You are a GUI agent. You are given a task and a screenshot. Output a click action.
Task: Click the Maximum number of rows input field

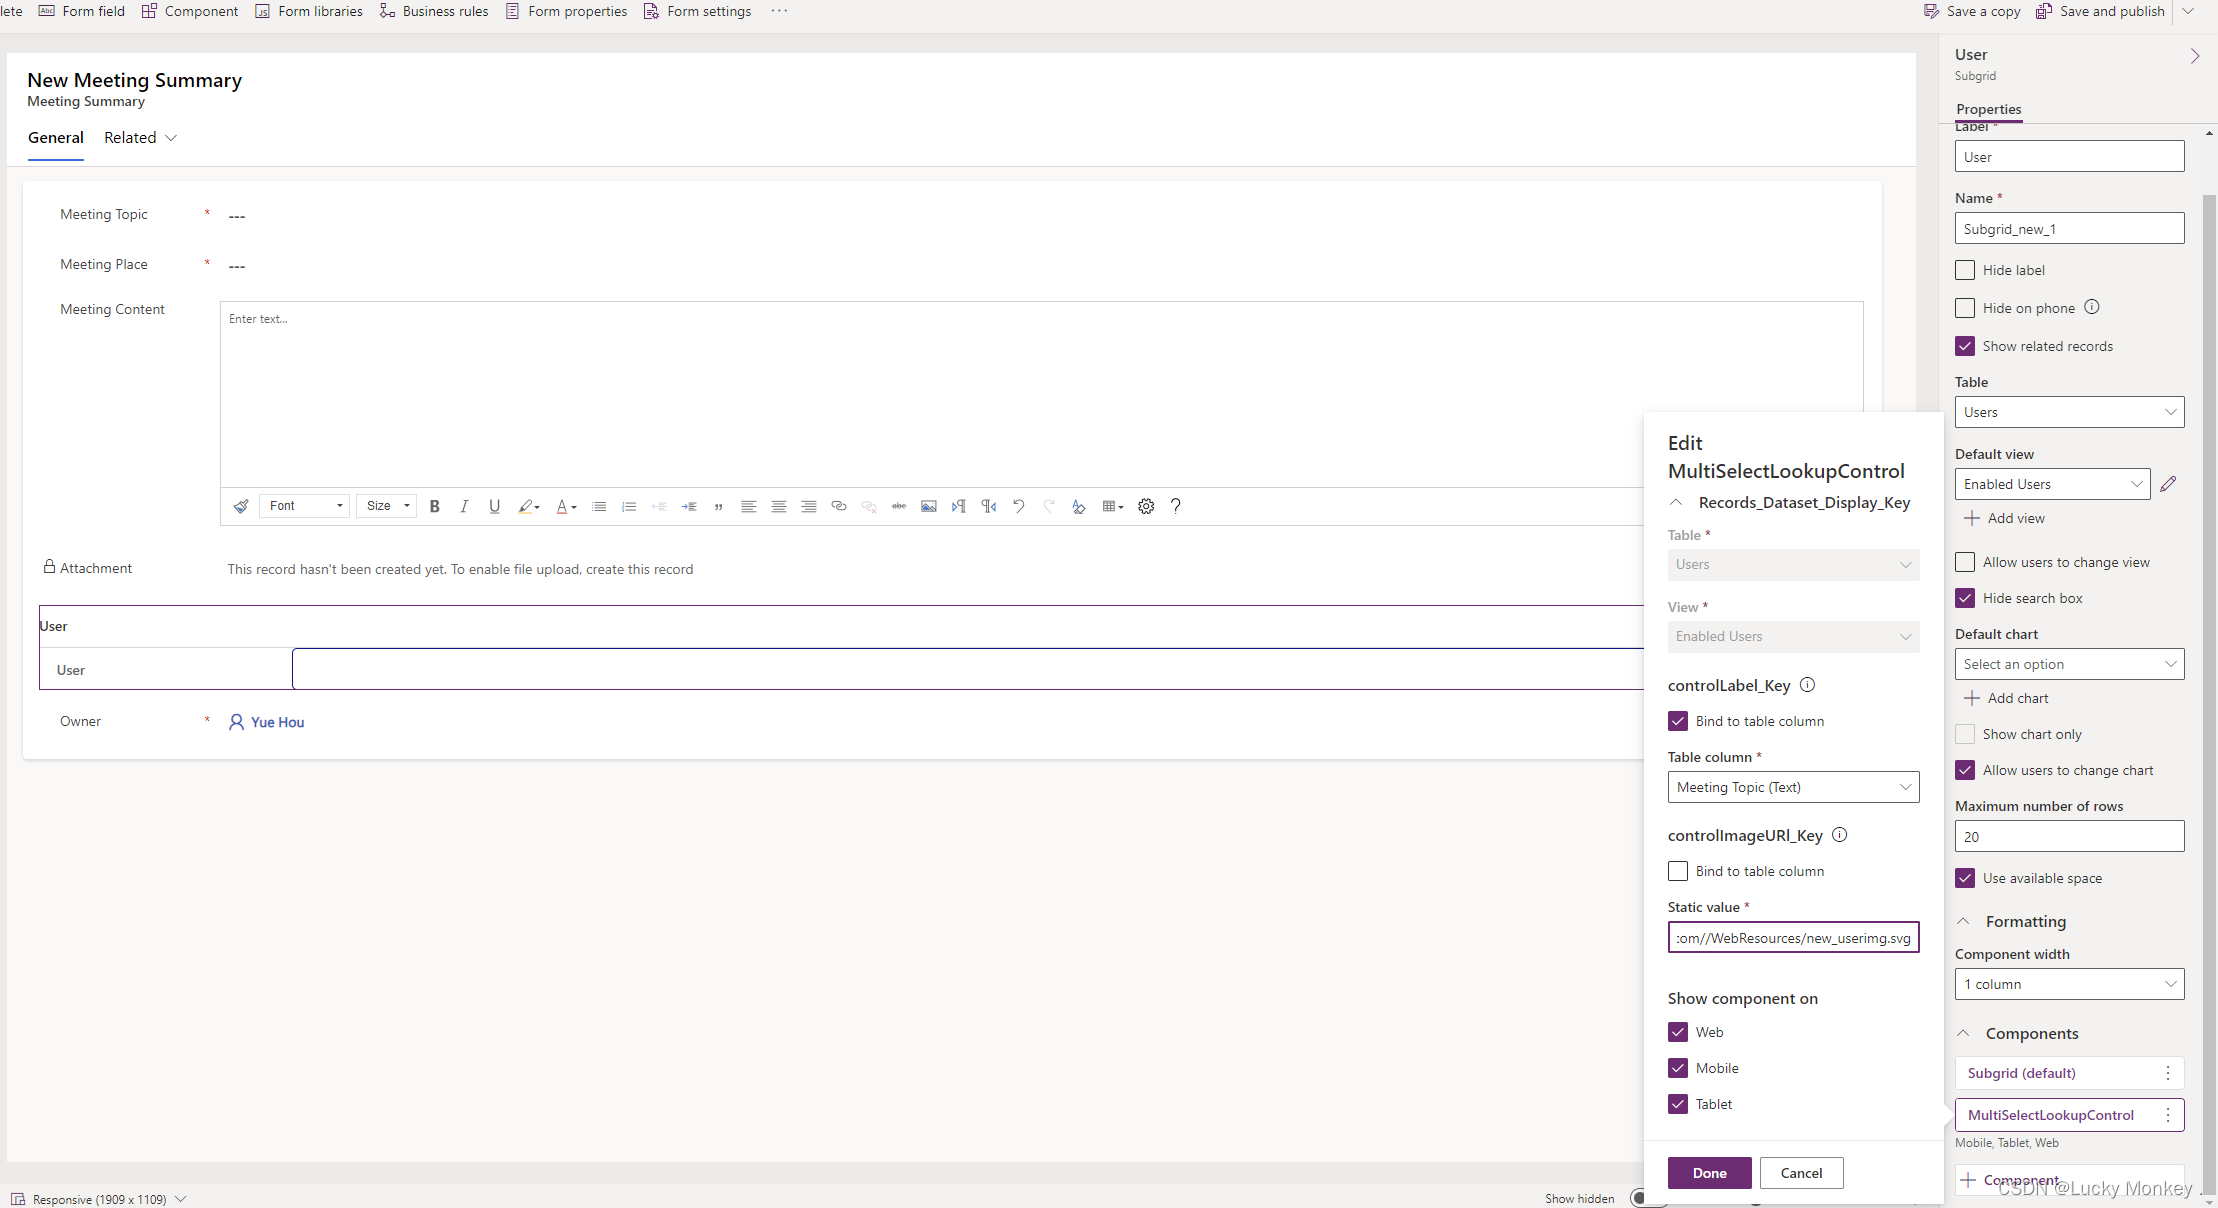[2068, 836]
